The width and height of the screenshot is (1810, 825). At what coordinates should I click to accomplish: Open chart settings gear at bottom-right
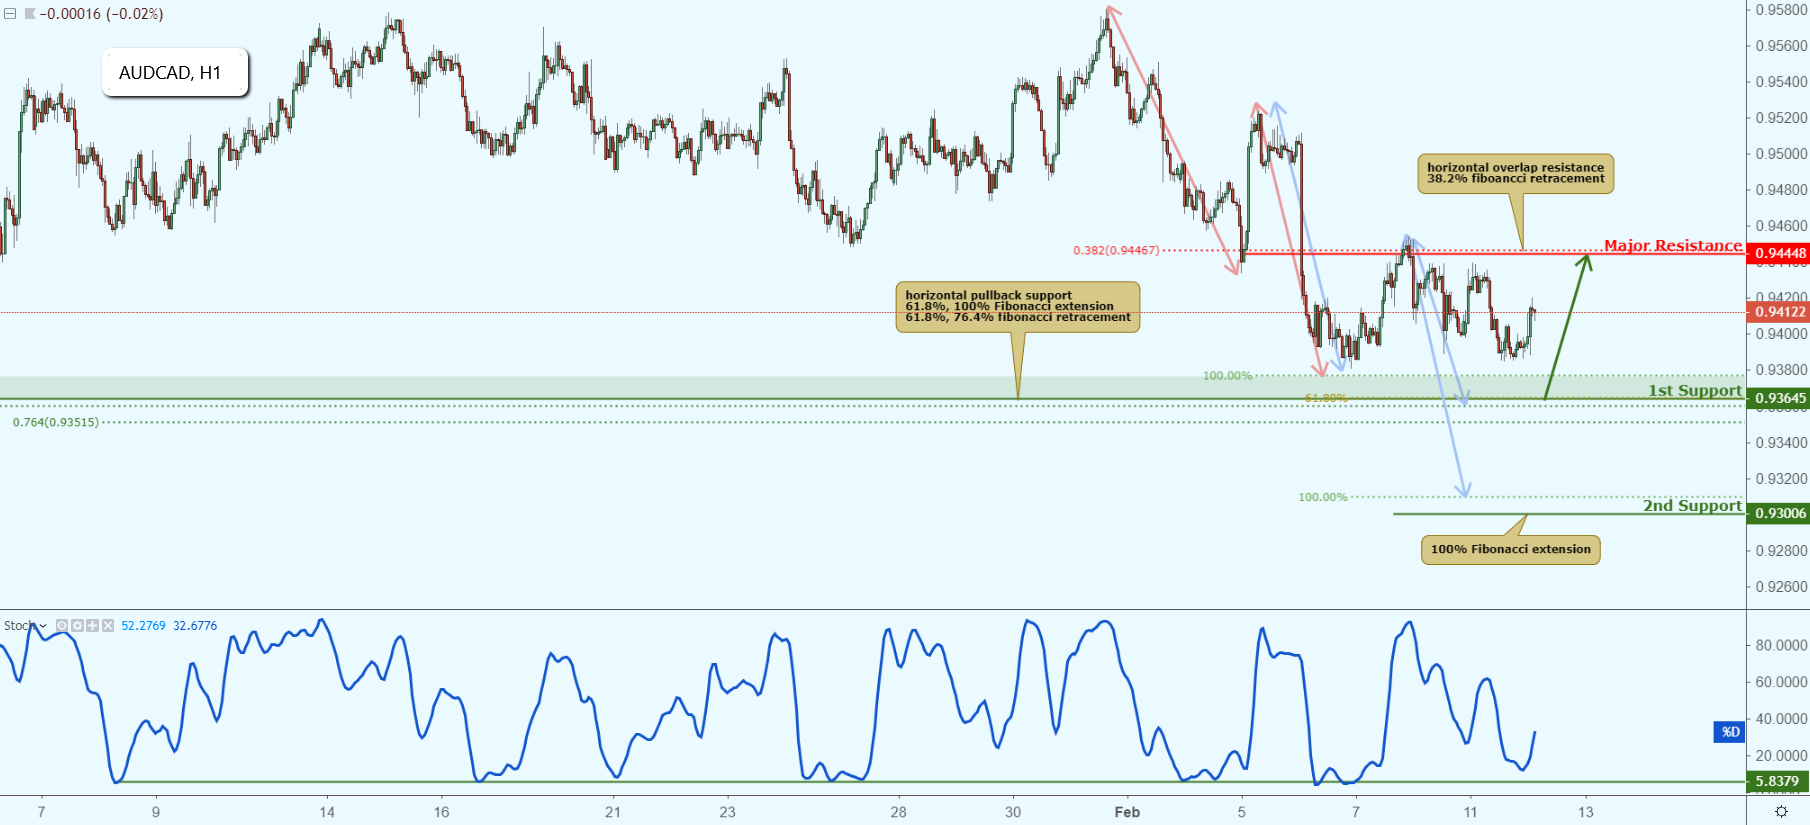tap(1781, 812)
